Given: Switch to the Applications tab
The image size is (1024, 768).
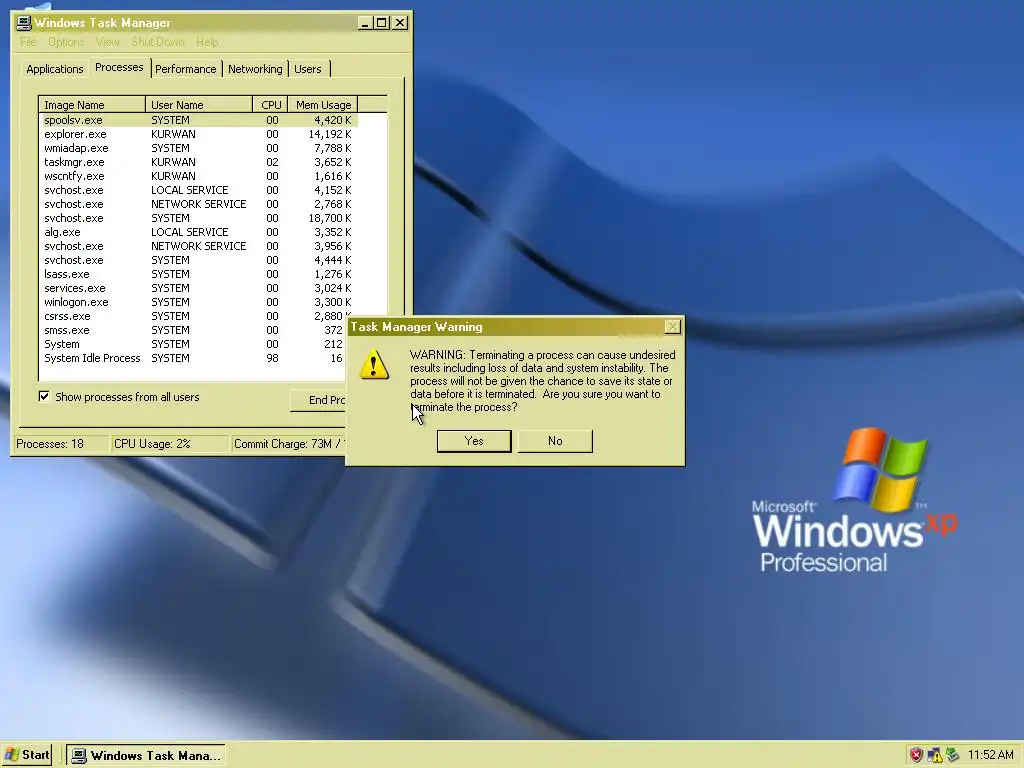Looking at the screenshot, I should [x=55, y=69].
